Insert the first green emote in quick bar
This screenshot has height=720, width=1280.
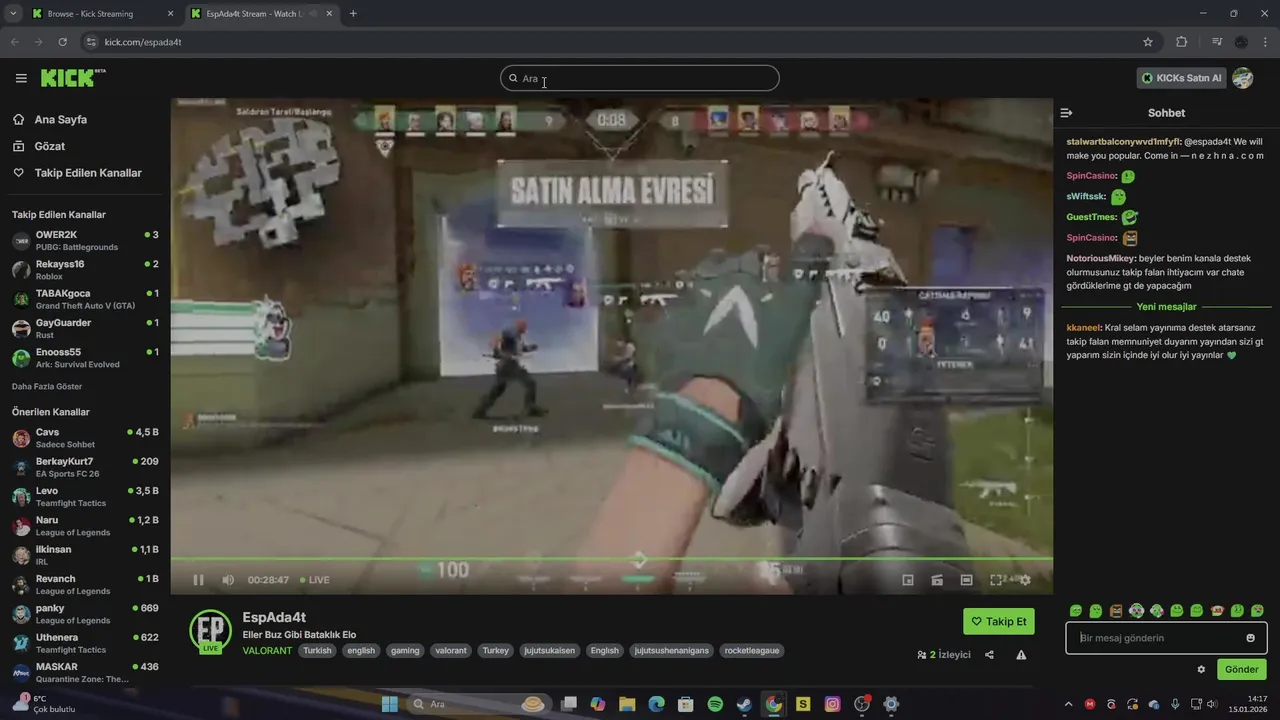click(1076, 610)
